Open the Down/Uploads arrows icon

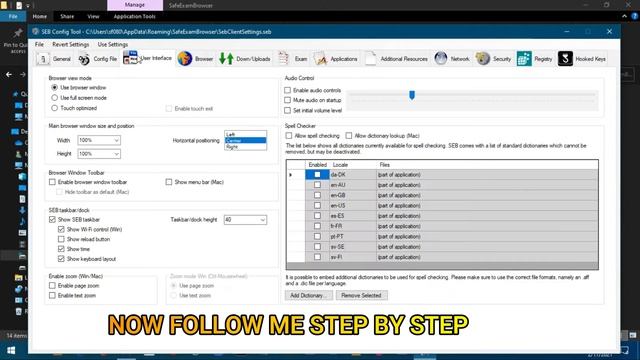(226, 59)
